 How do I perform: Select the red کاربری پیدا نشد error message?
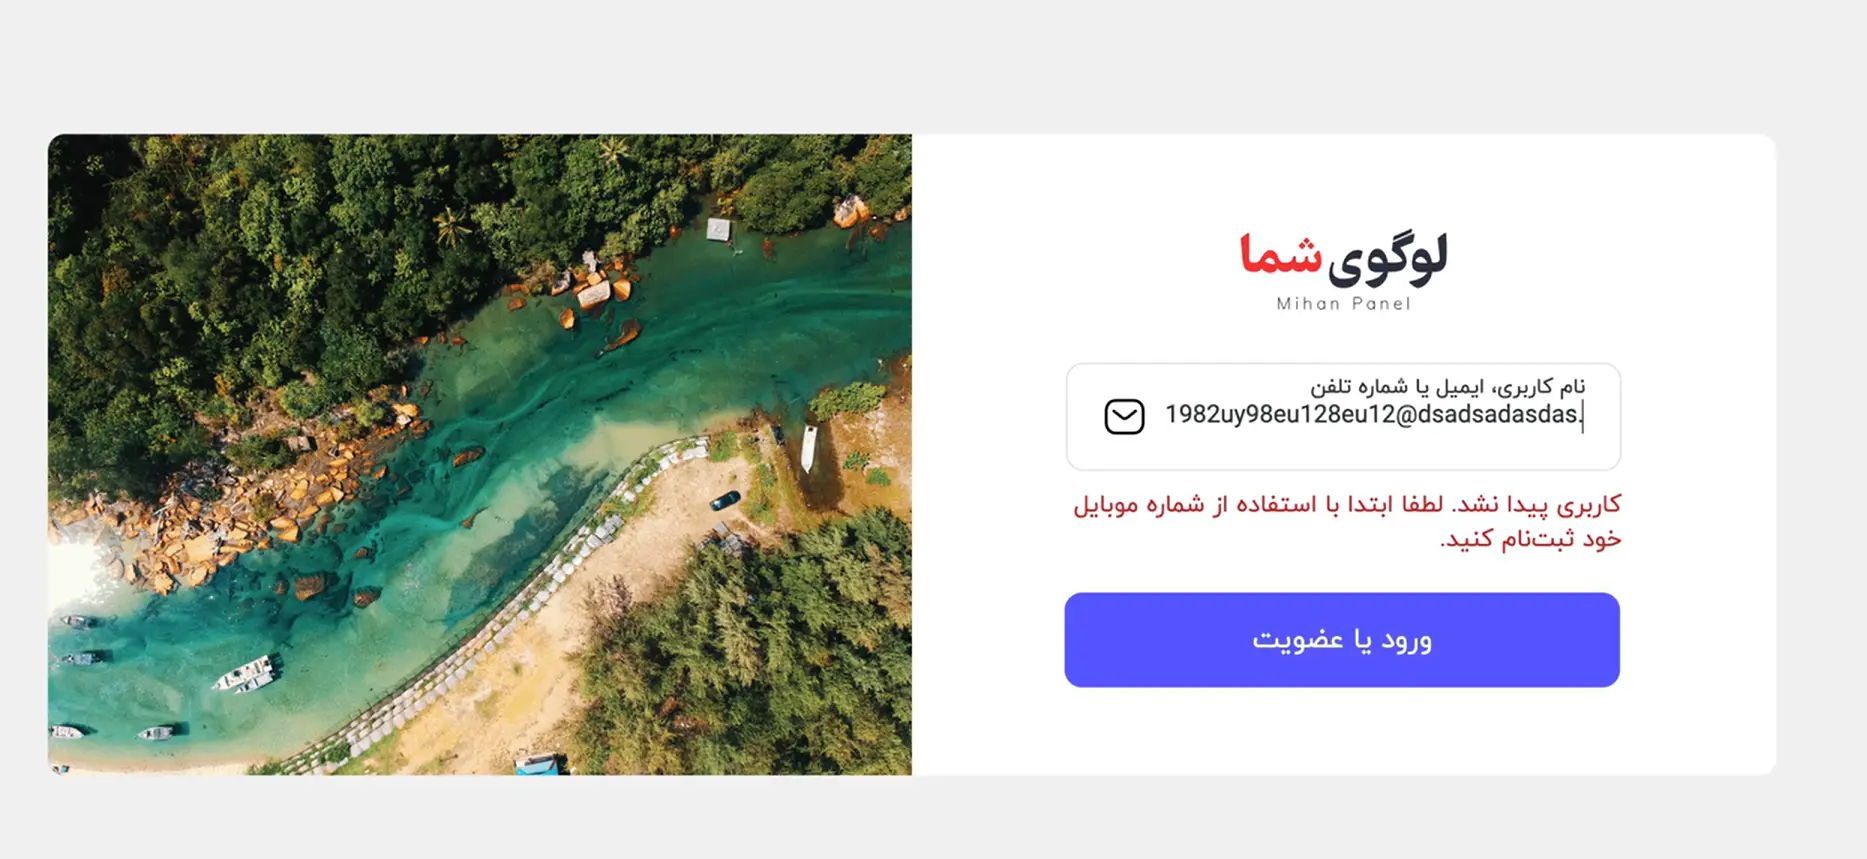pos(1347,522)
